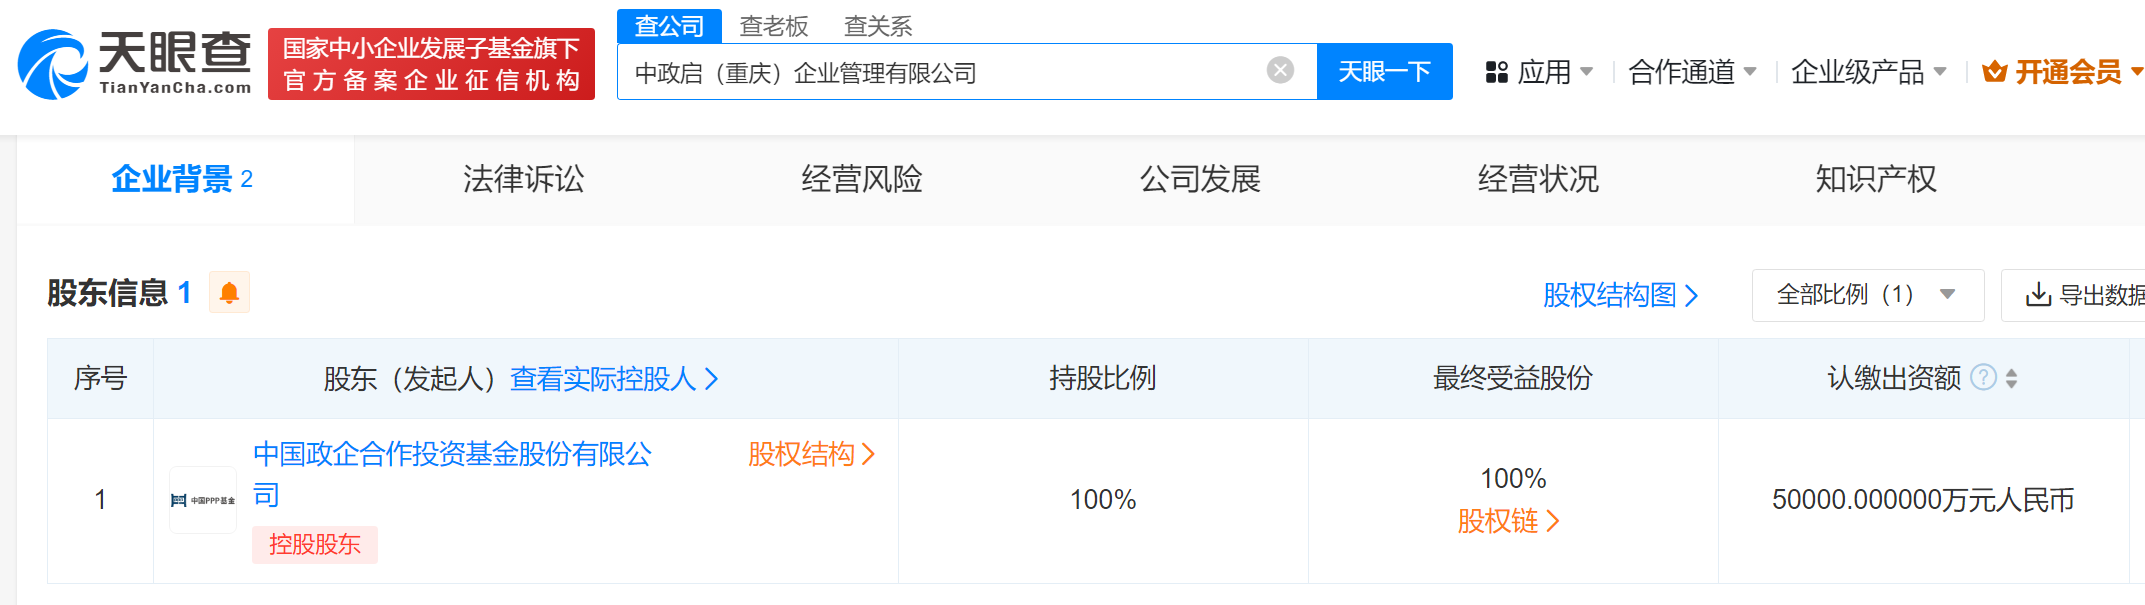Open the 股权结构图 link
2145x605 pixels.
(1620, 295)
